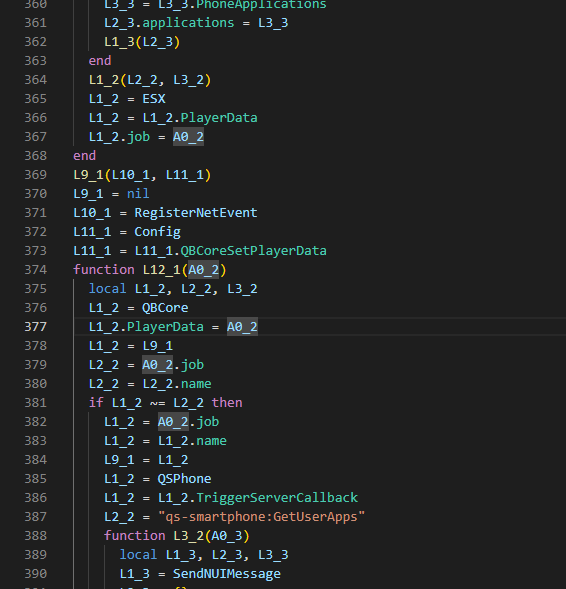
Task: Click the job property on line 382
Action: (x=207, y=421)
